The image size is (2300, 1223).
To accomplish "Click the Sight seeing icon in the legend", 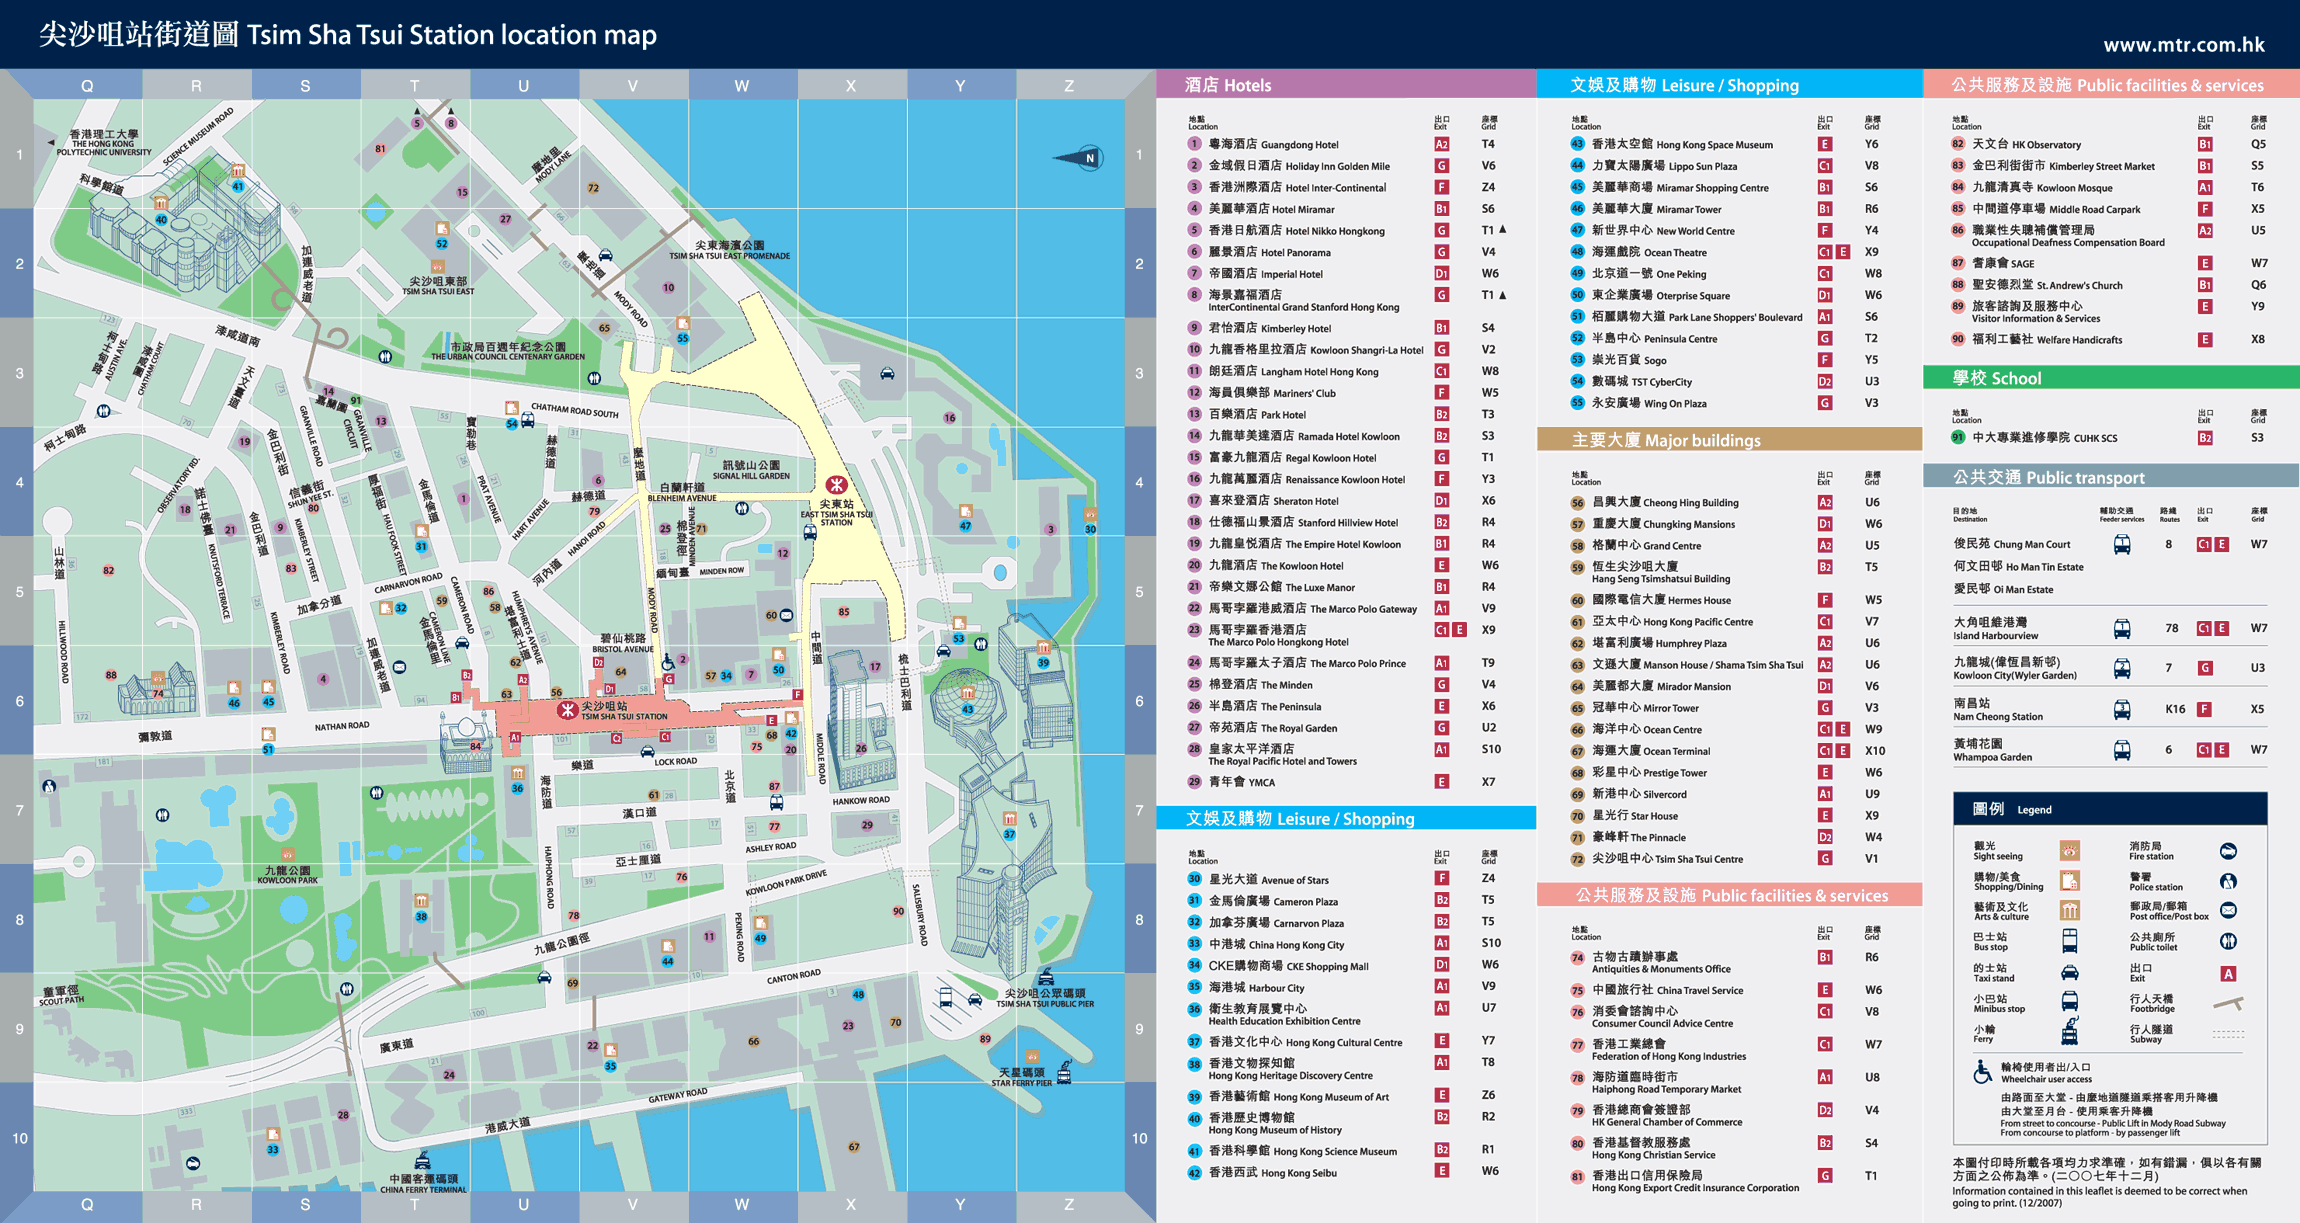I will point(2069,851).
